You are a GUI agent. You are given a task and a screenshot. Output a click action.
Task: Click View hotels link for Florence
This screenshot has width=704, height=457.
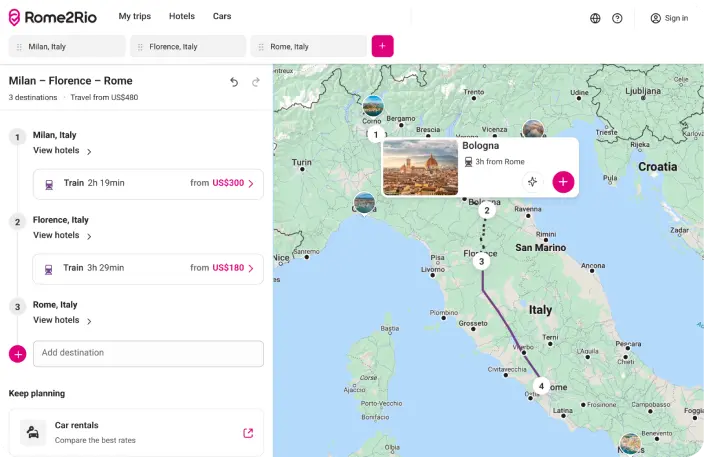tap(56, 235)
